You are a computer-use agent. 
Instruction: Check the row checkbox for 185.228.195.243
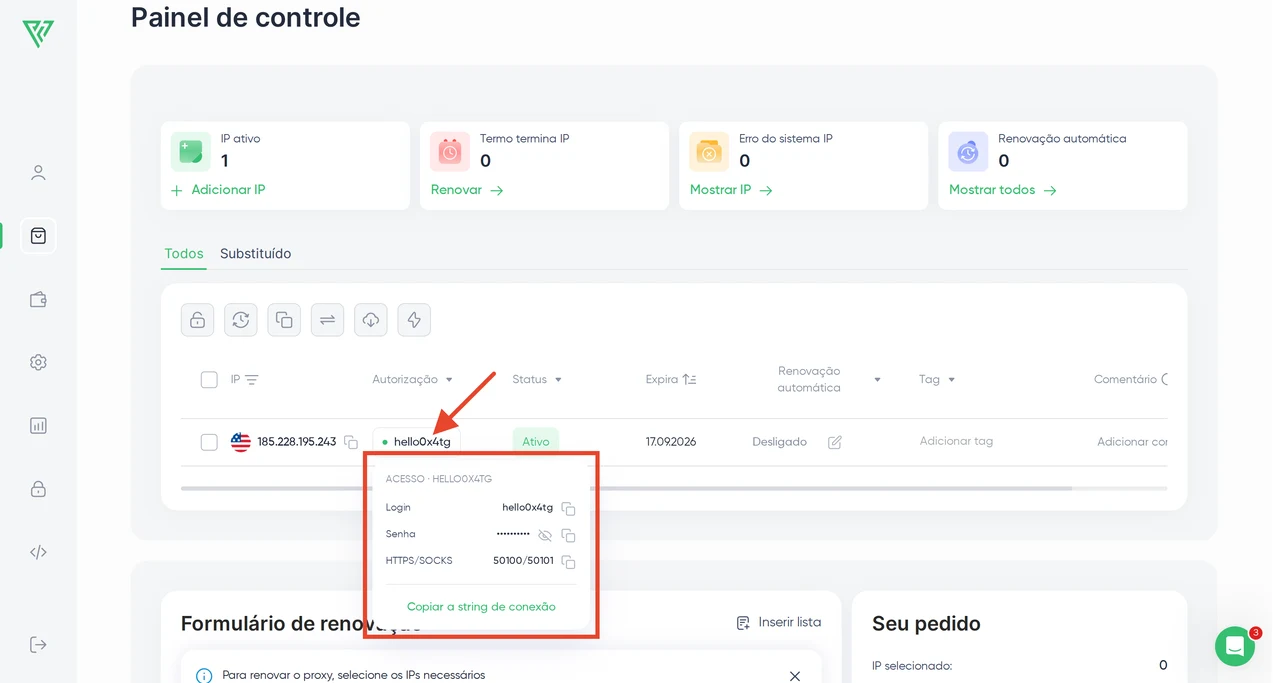pos(209,442)
